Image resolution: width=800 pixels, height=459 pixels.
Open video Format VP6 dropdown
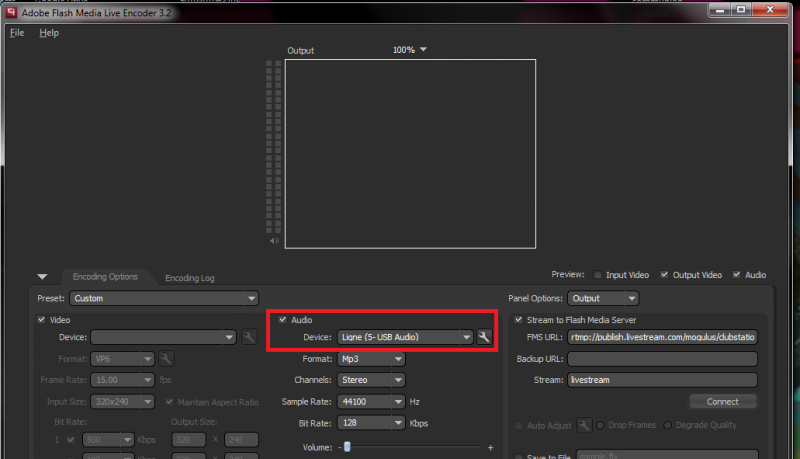tap(122, 359)
